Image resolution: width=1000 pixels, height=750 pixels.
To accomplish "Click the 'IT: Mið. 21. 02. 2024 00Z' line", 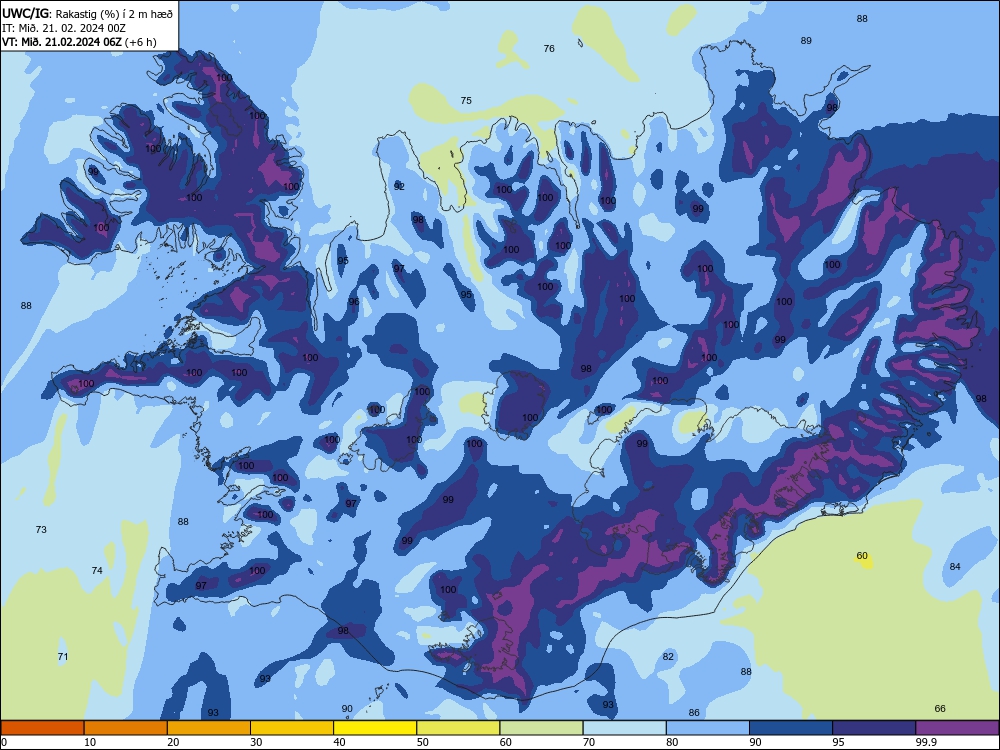I will click(x=64, y=28).
